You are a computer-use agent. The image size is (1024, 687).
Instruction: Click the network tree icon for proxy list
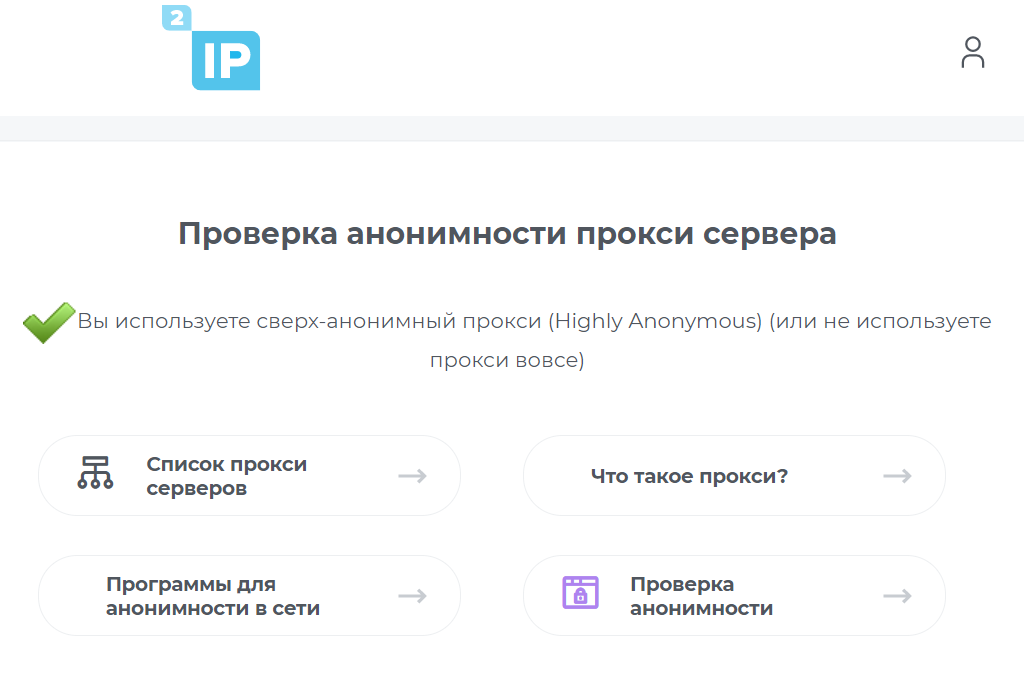coord(95,473)
